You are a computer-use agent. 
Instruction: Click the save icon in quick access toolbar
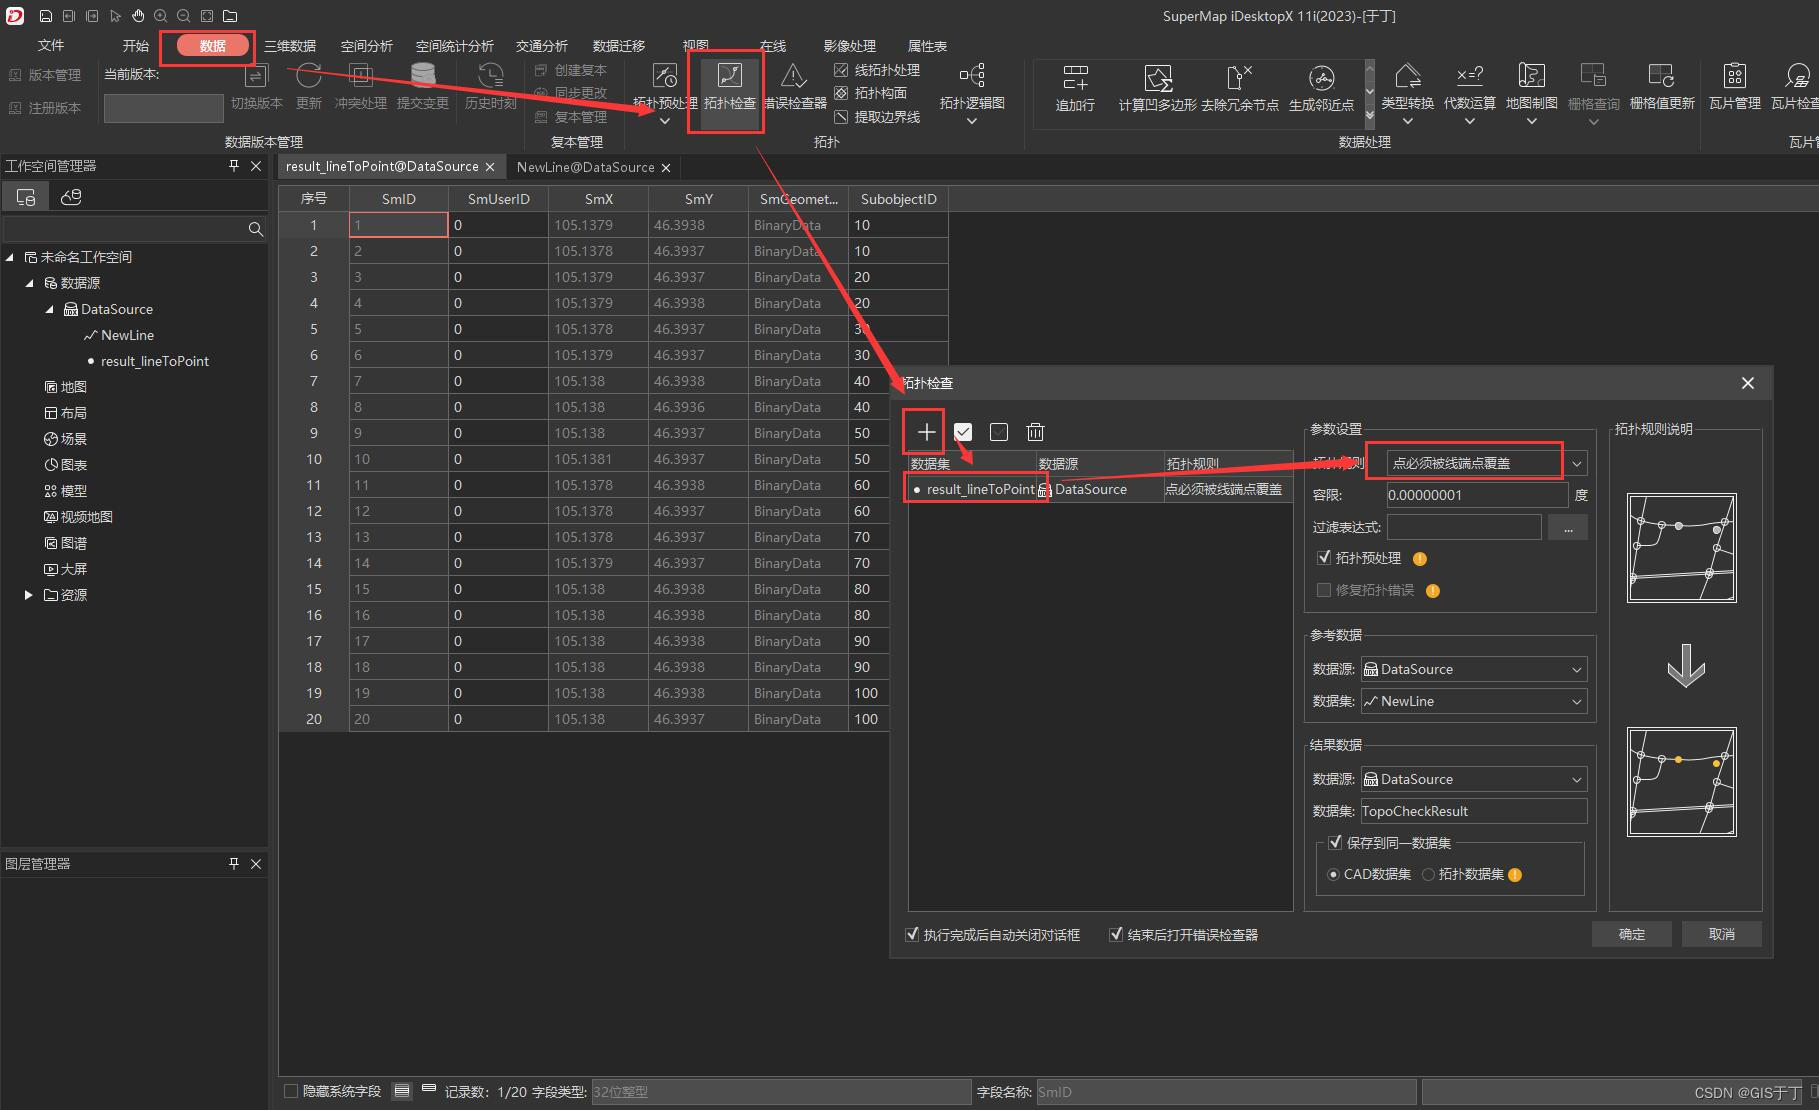[x=46, y=16]
